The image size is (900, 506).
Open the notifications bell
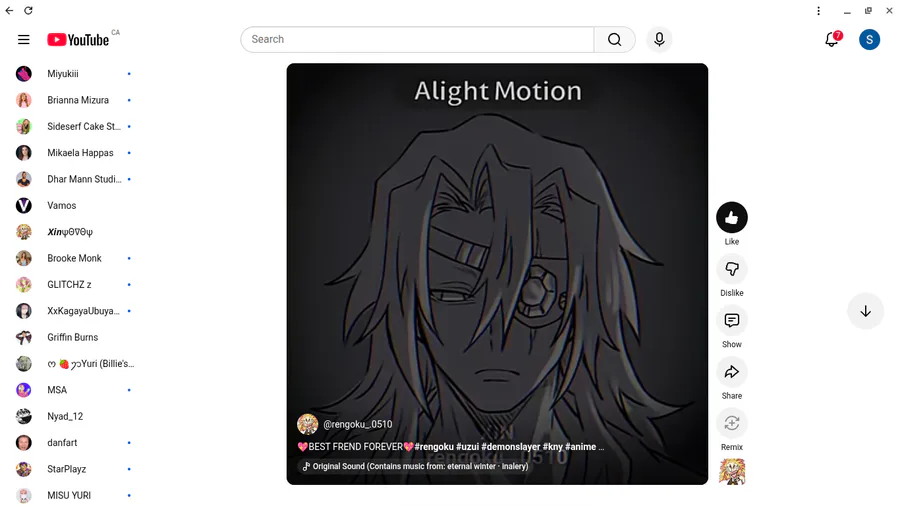coord(832,40)
